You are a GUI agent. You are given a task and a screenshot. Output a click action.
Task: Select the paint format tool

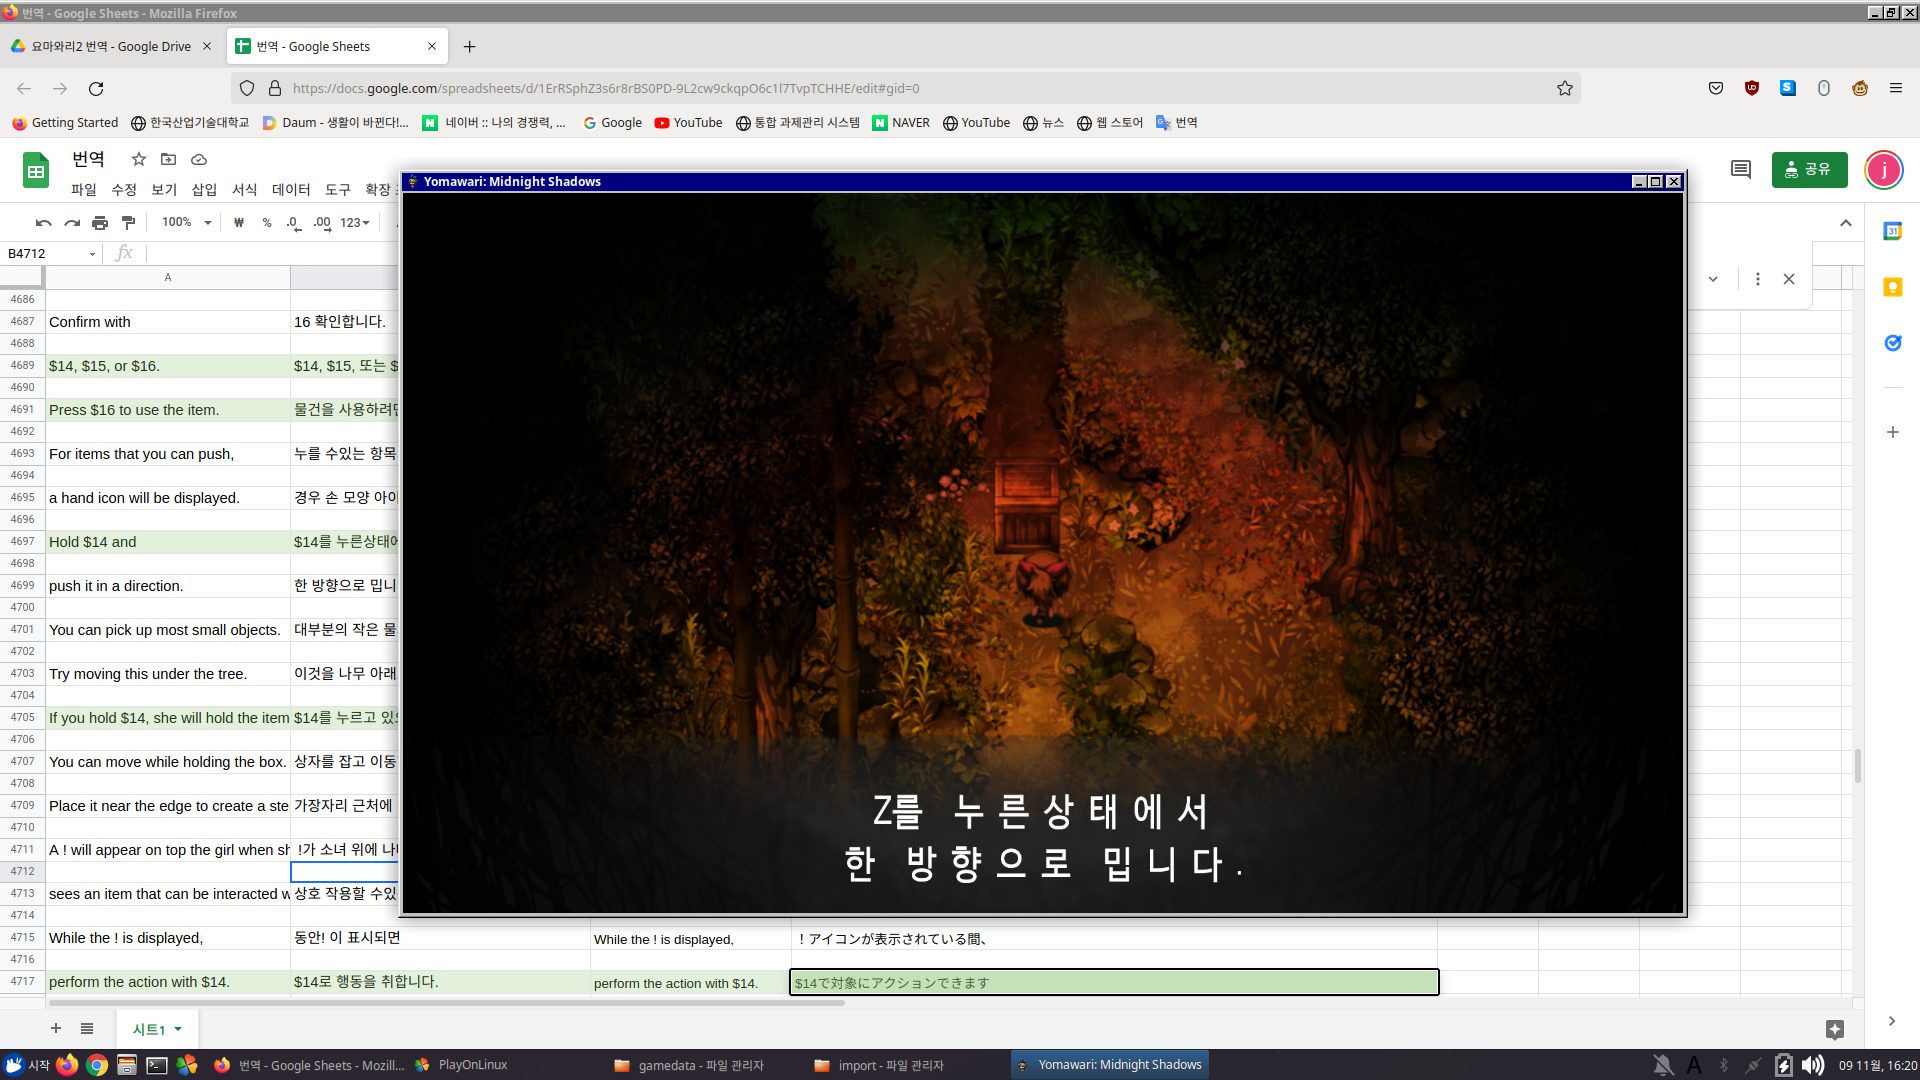(128, 223)
